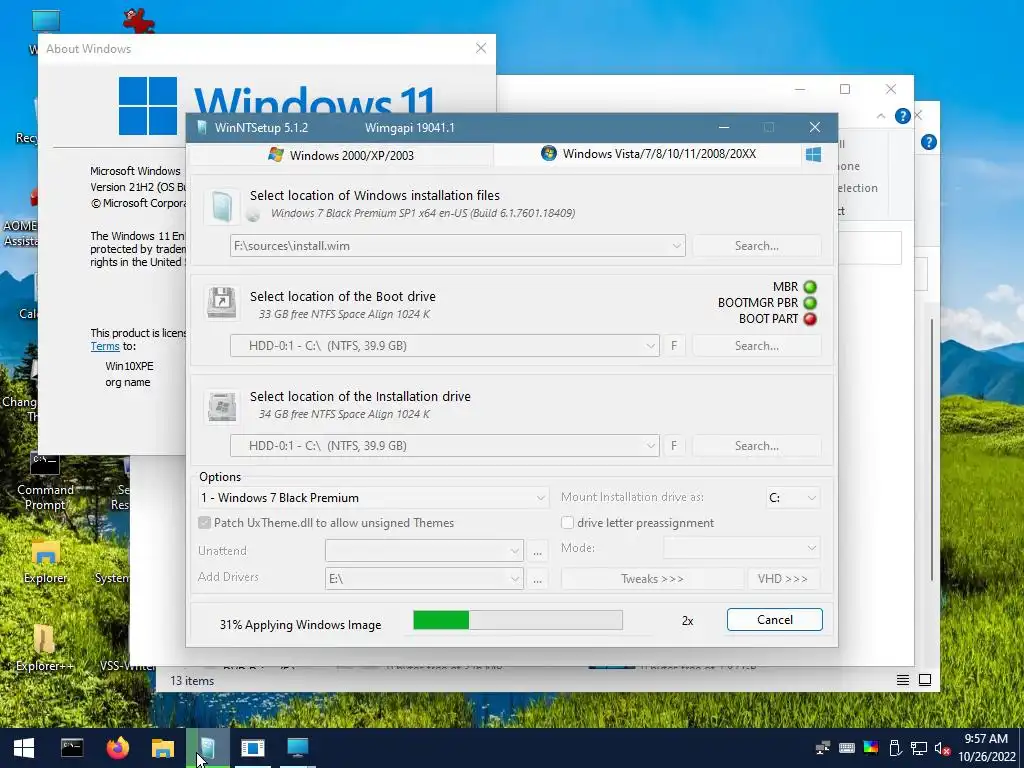The image size is (1024, 768).
Task: Browse for drivers folder ellipsis button
Action: click(537, 579)
